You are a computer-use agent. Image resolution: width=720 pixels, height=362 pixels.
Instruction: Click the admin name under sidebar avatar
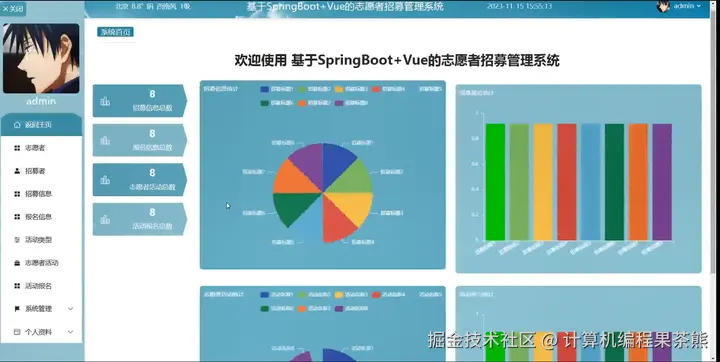coord(41,101)
